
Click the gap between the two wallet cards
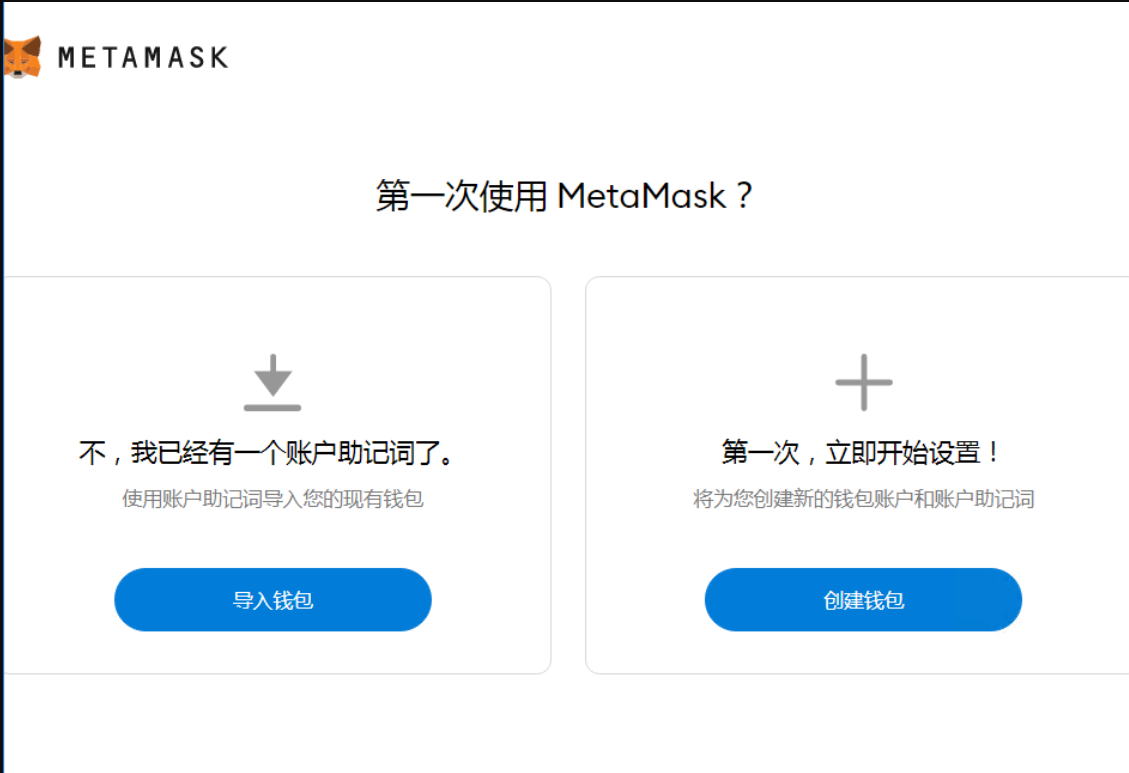[568, 475]
